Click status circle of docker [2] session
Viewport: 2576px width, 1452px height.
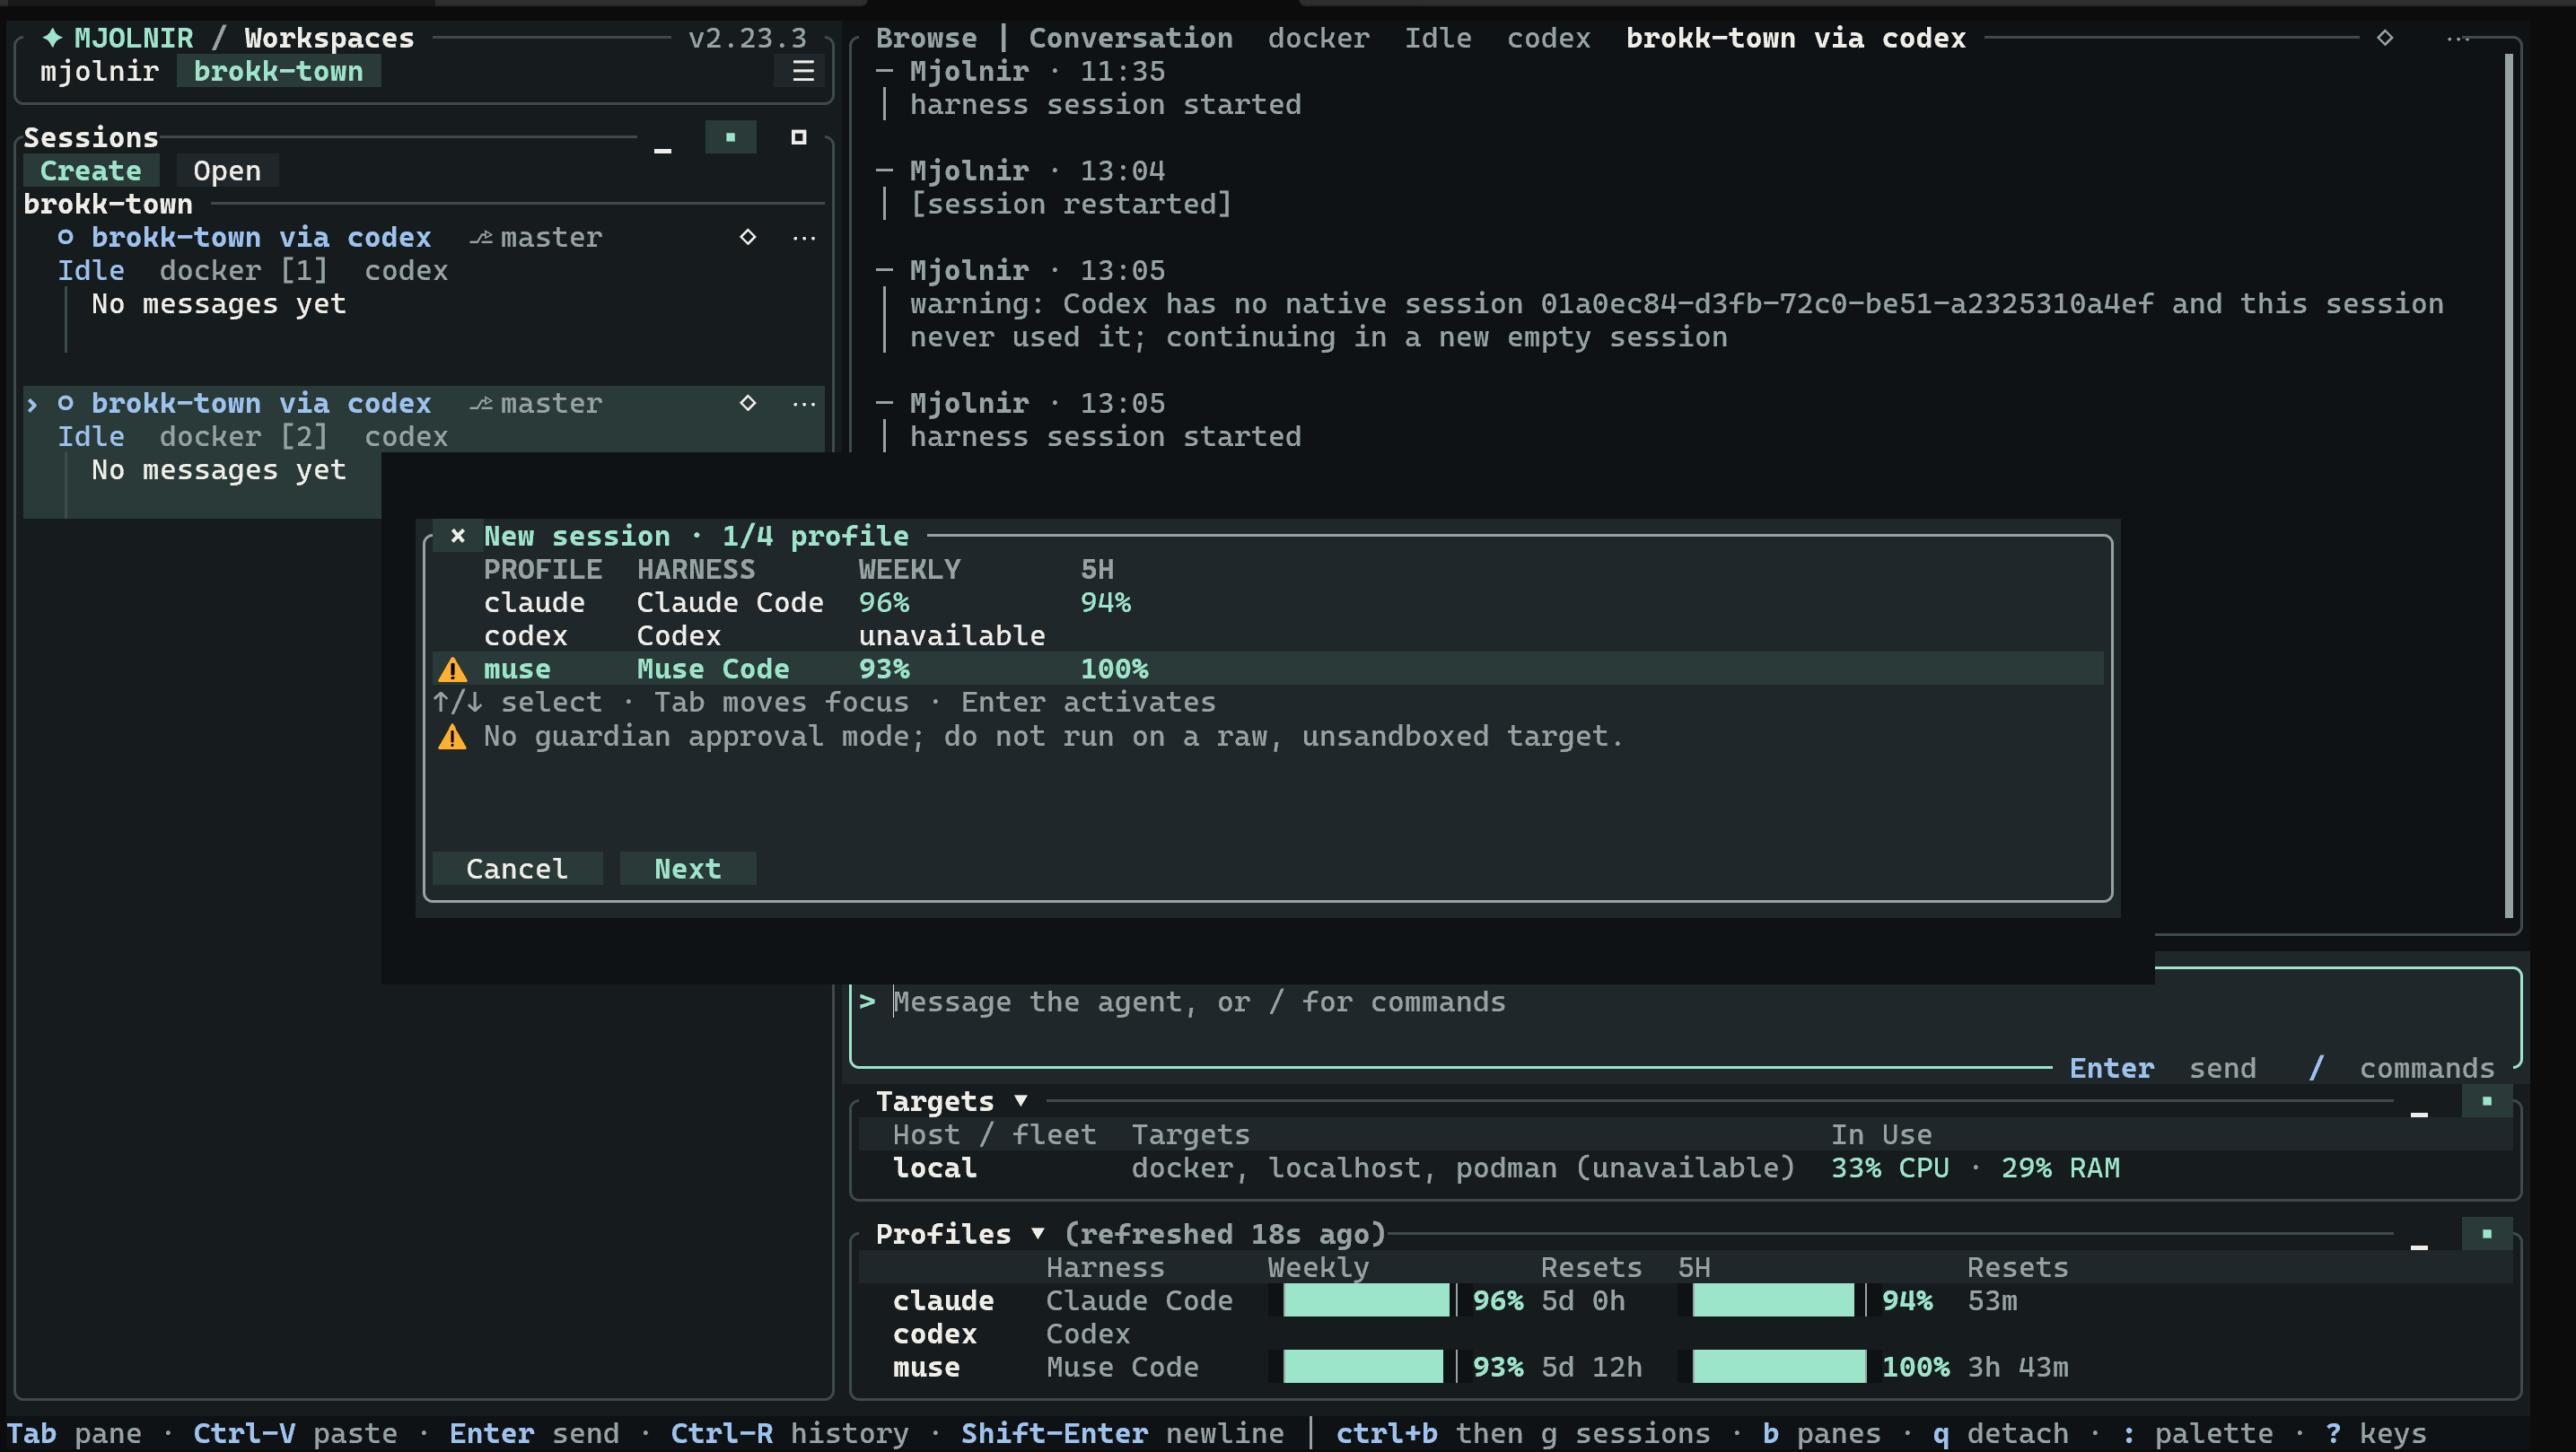point(66,403)
